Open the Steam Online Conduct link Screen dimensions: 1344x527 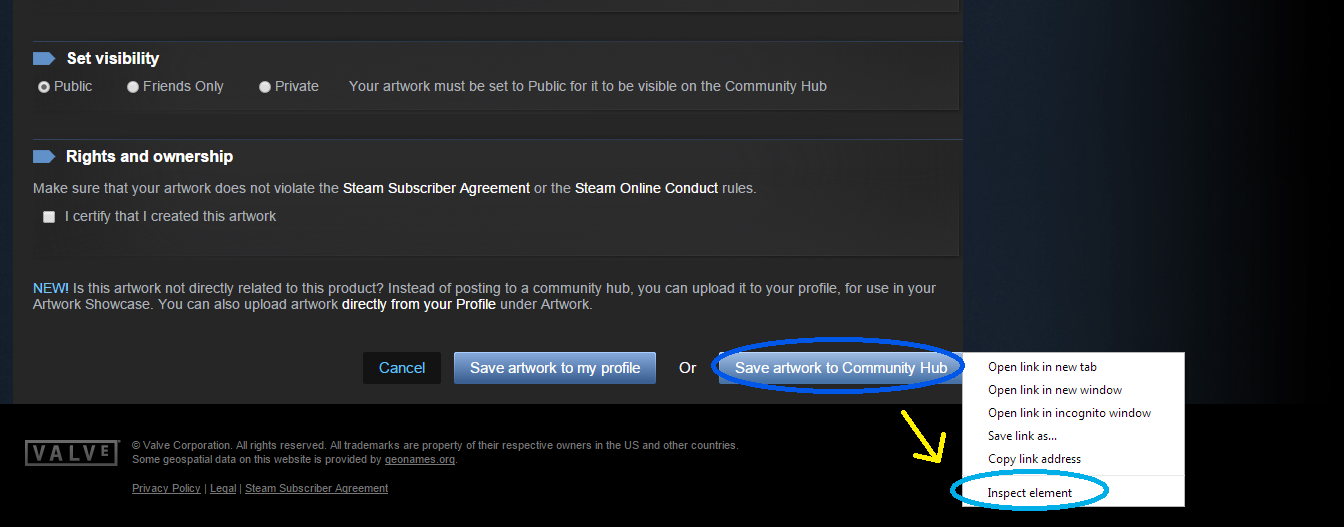tap(646, 188)
